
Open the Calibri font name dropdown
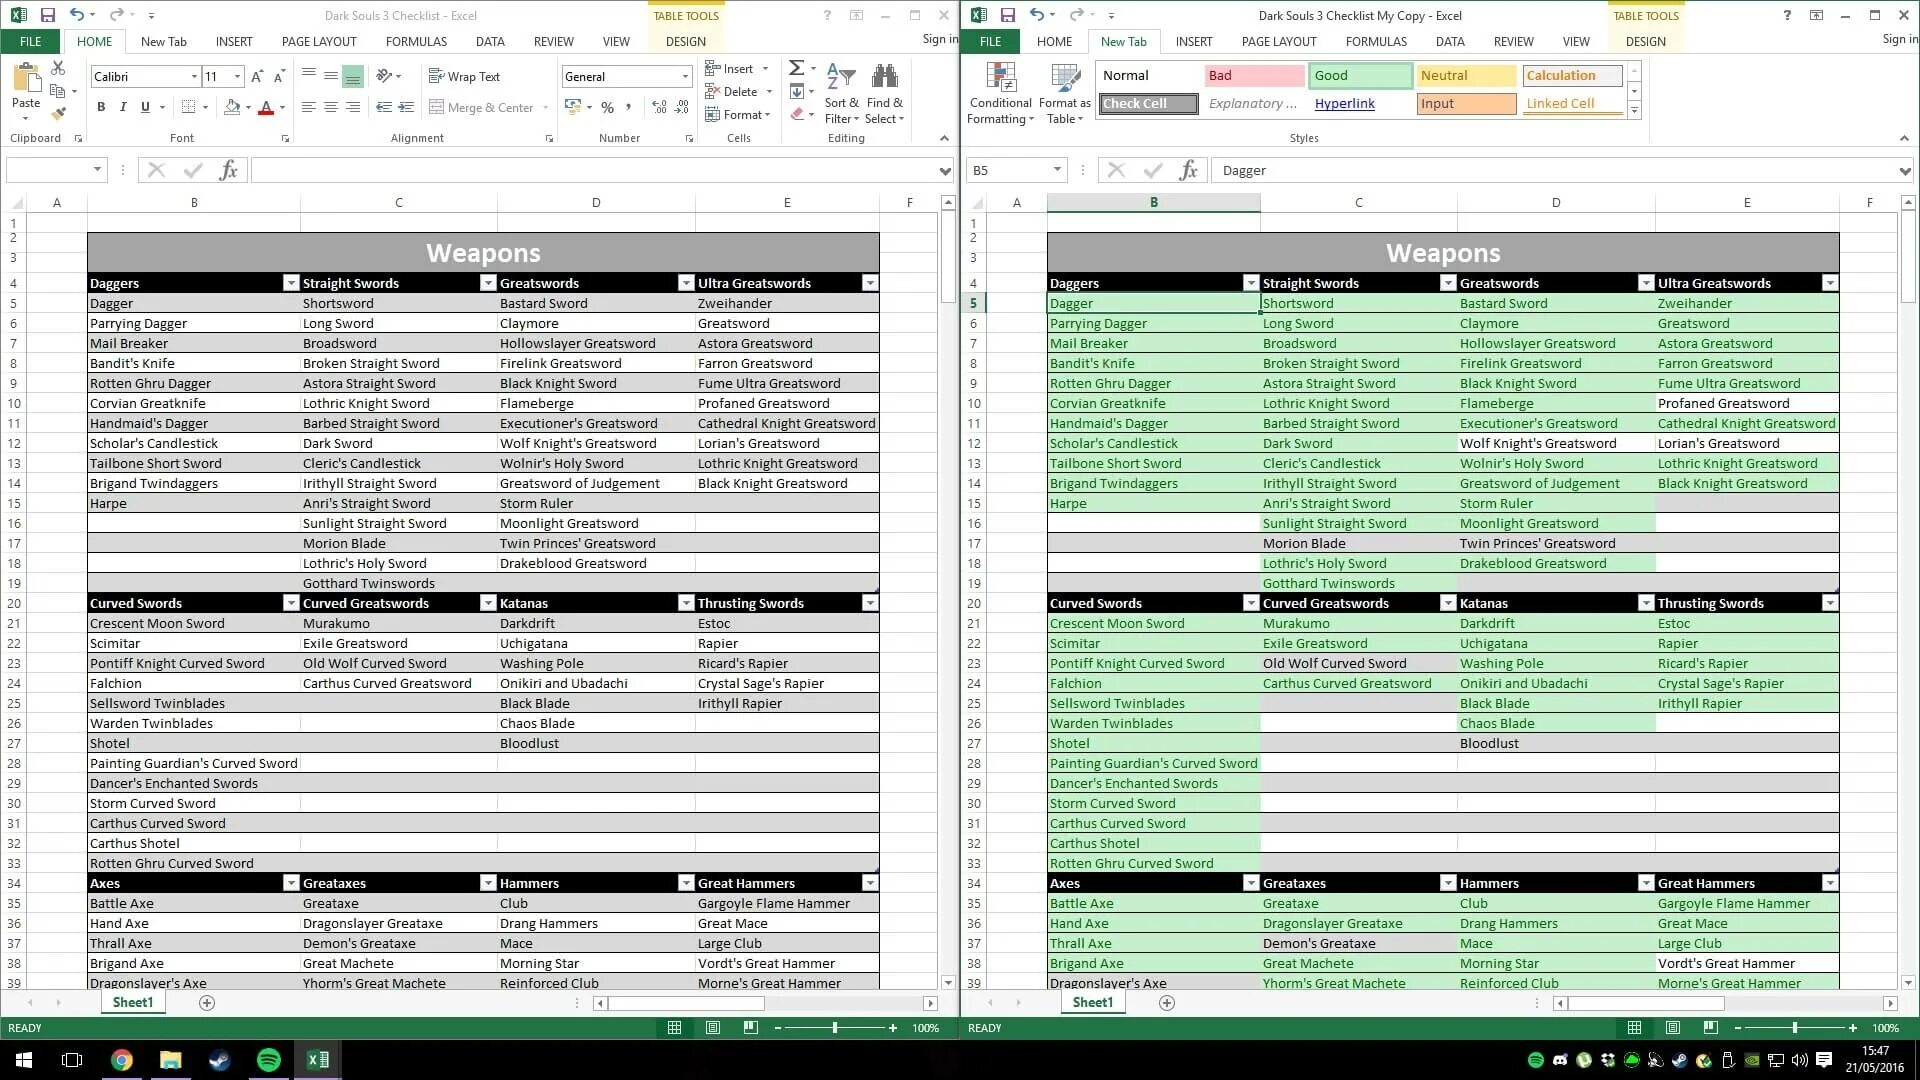[x=193, y=77]
